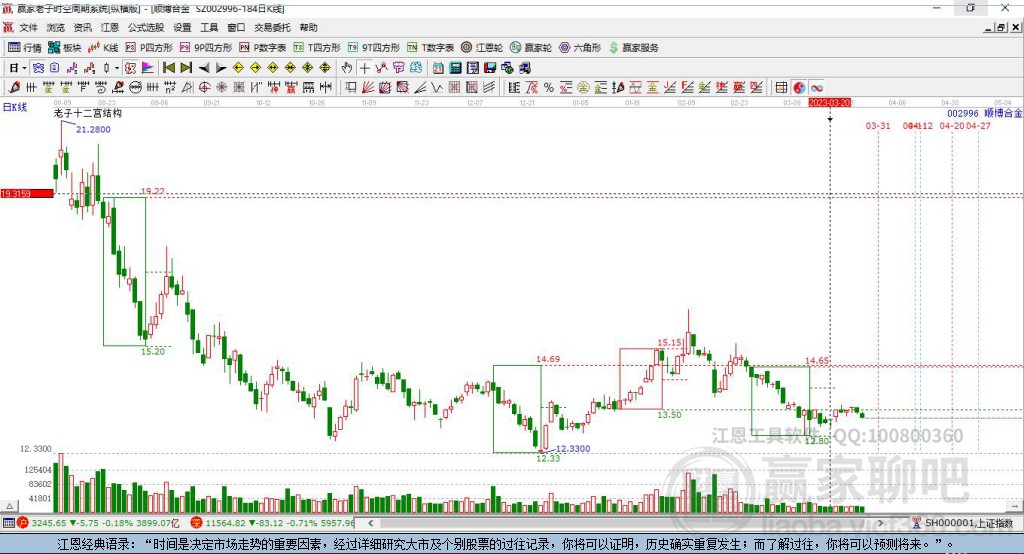
Task: Open the 六角形 hexagon tool
Action: pos(580,48)
